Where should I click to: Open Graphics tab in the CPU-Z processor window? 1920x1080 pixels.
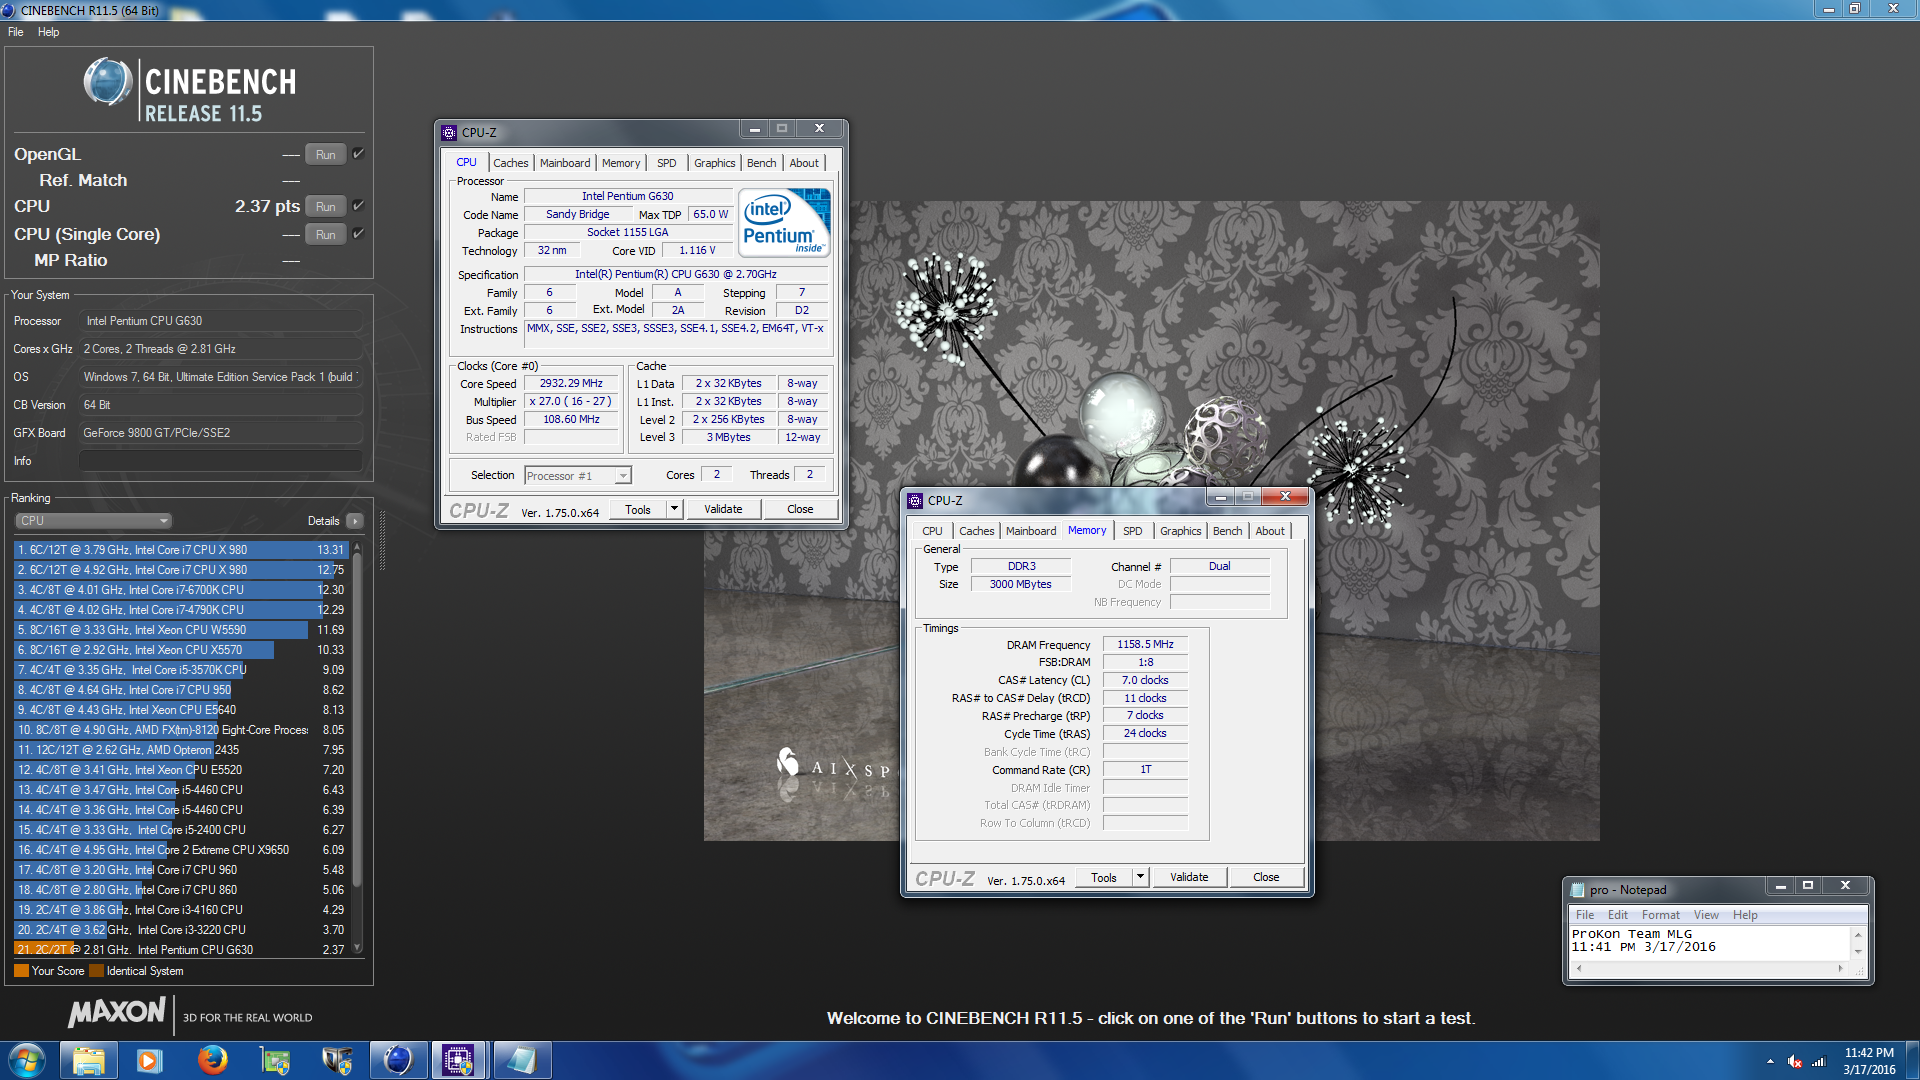tap(715, 163)
